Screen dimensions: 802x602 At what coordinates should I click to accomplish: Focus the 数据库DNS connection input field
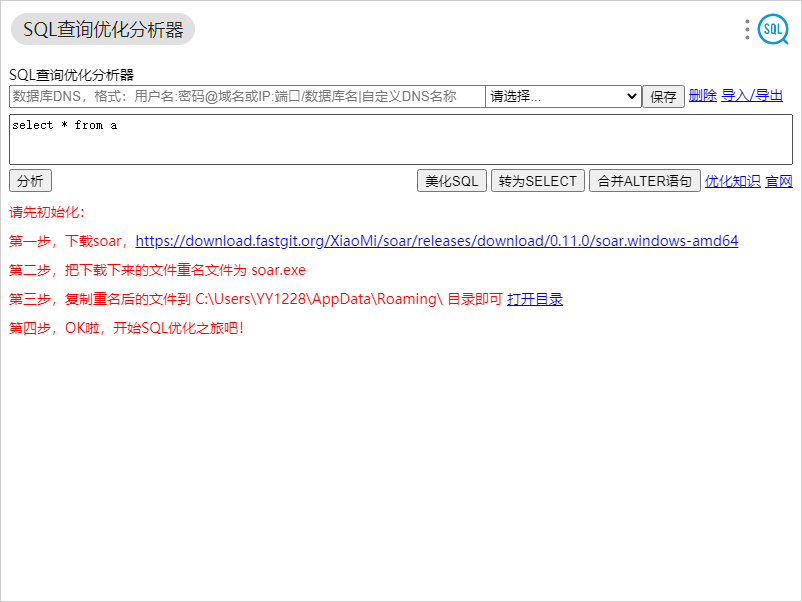247,96
